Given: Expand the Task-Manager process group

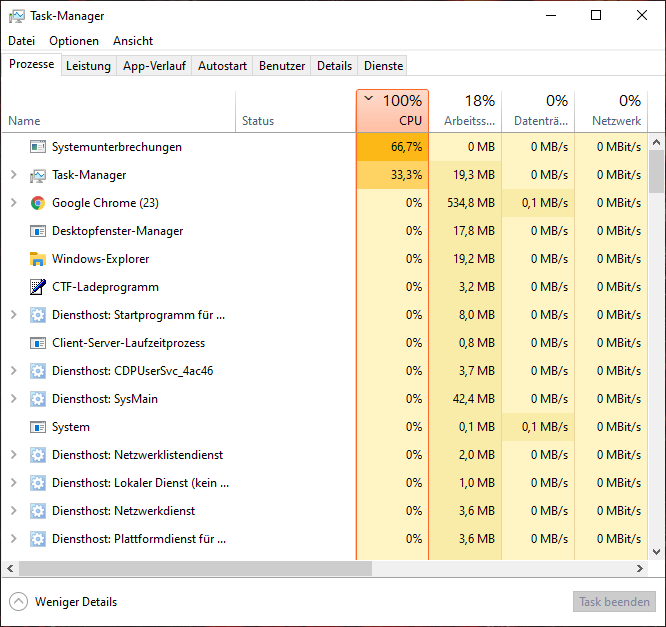Looking at the screenshot, I should coord(14,175).
